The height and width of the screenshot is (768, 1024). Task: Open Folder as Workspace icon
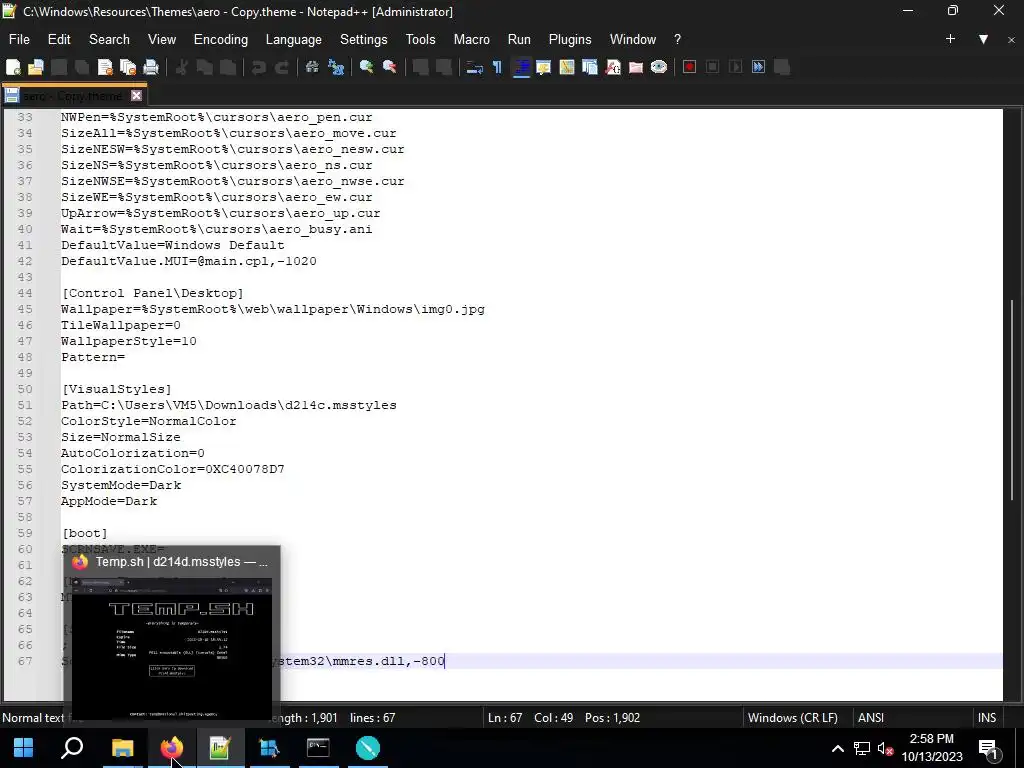pyautogui.click(x=635, y=67)
